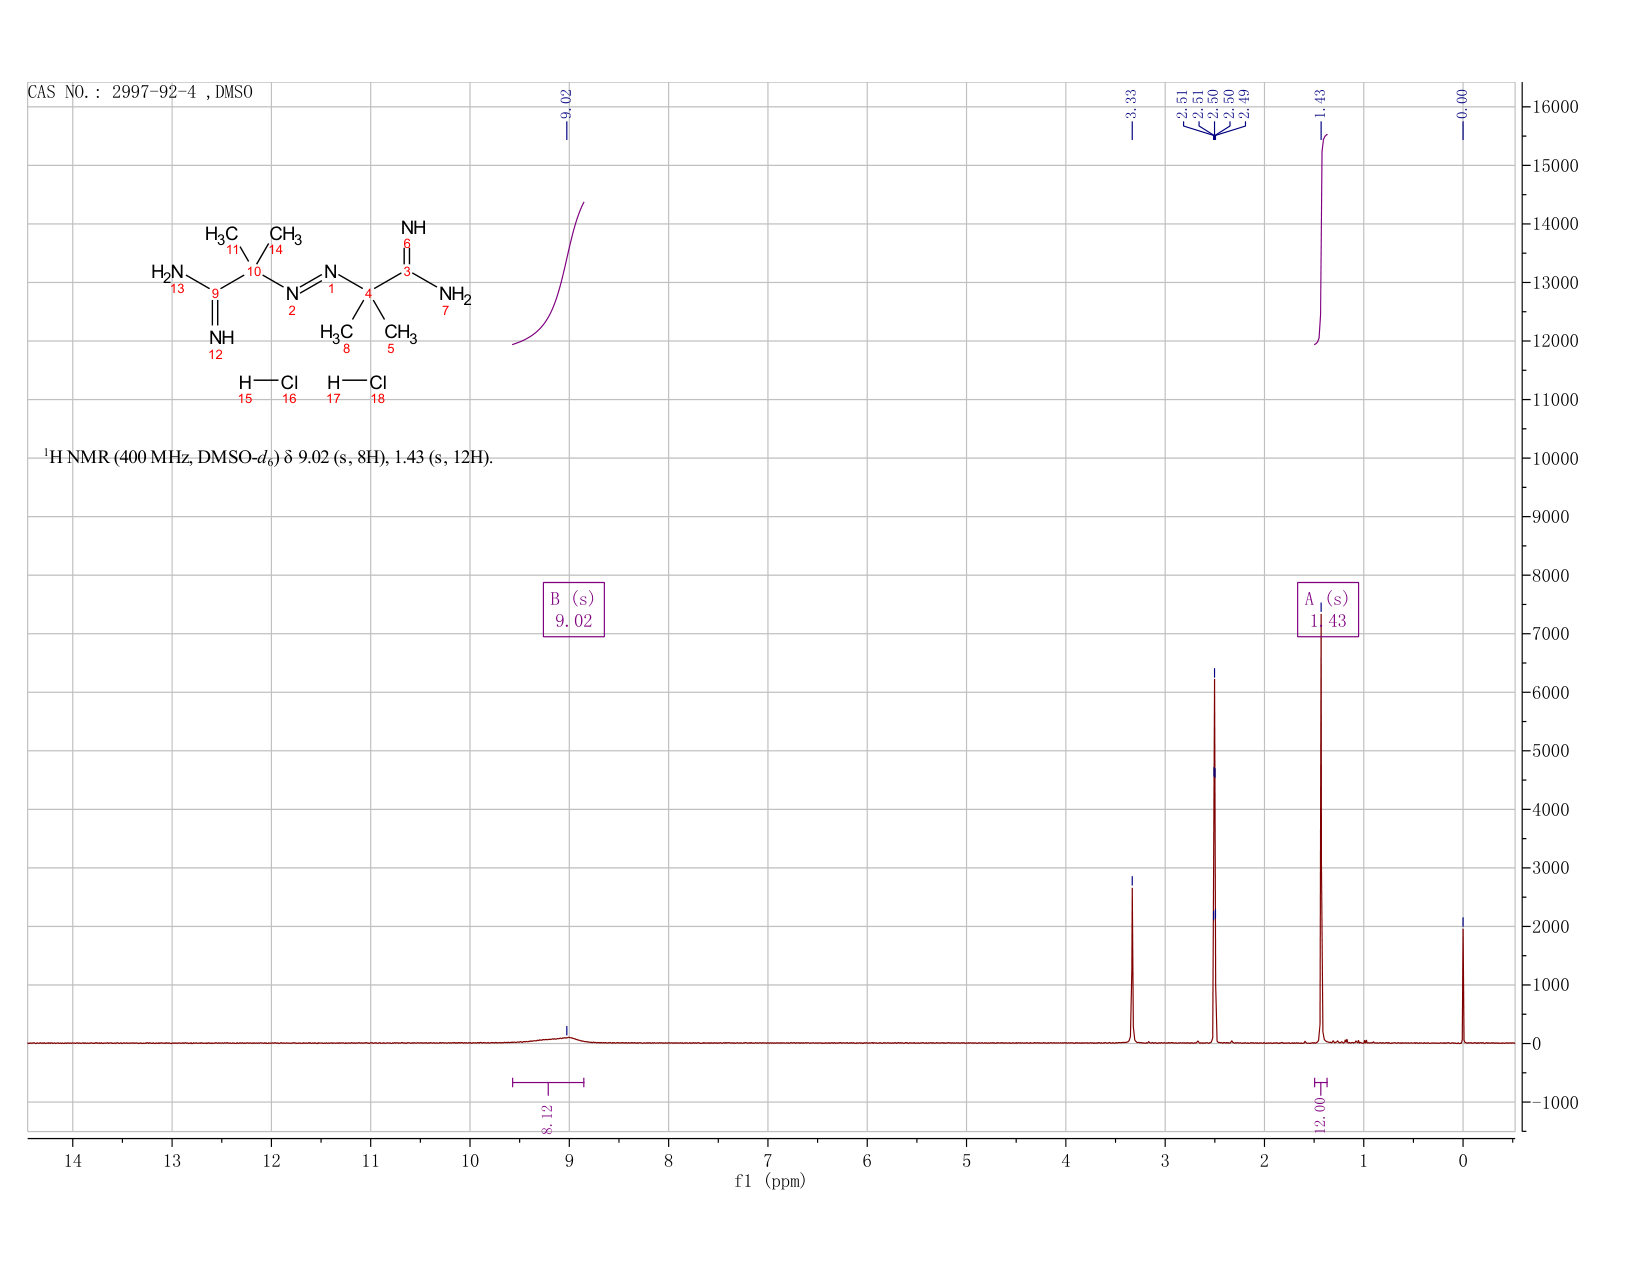
Task: Click the NH atom numbered 6 in structure
Action: pos(413,228)
